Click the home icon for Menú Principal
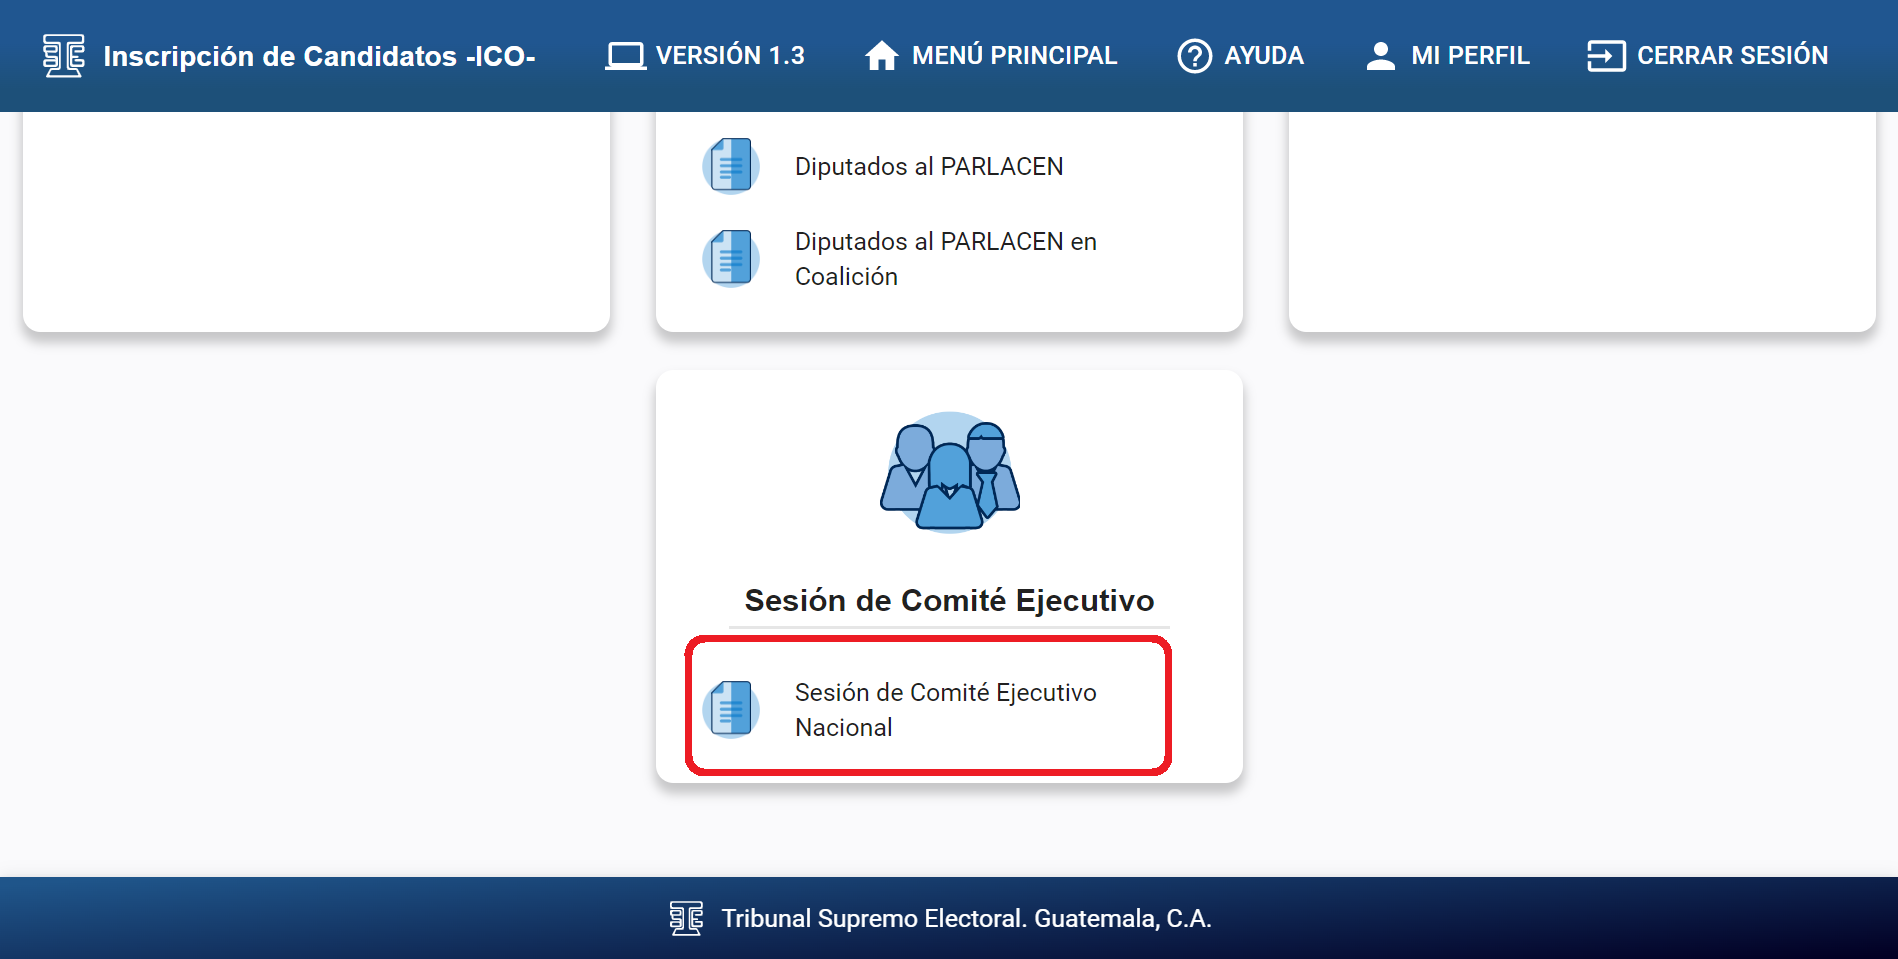The height and width of the screenshot is (959, 1898). 881,56
